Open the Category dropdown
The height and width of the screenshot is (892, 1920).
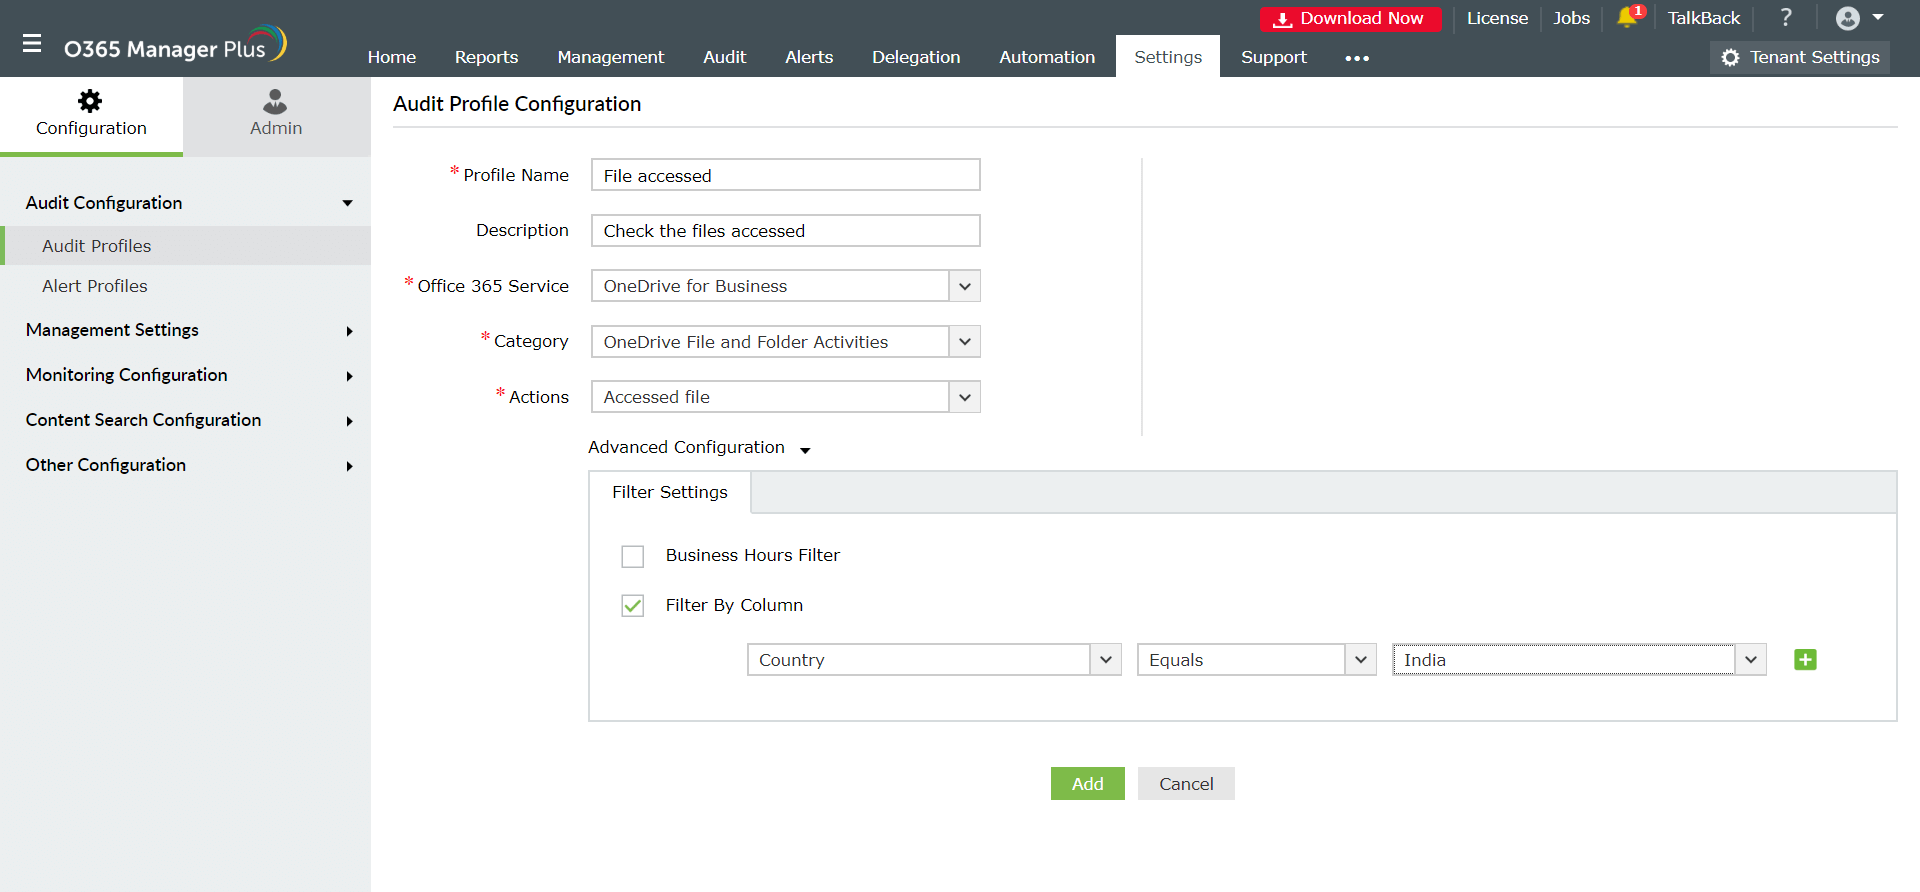(786, 342)
